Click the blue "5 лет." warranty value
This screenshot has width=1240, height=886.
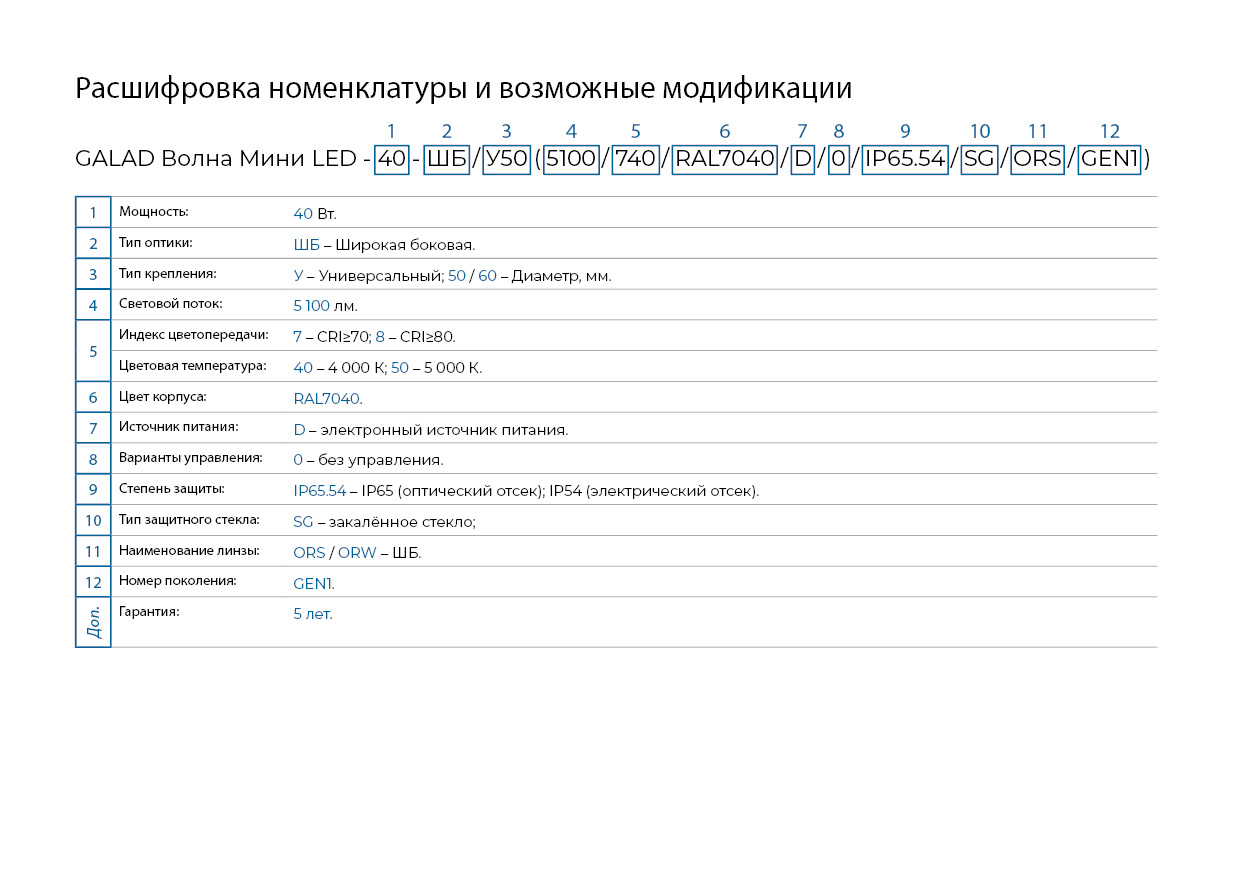[x=313, y=614]
